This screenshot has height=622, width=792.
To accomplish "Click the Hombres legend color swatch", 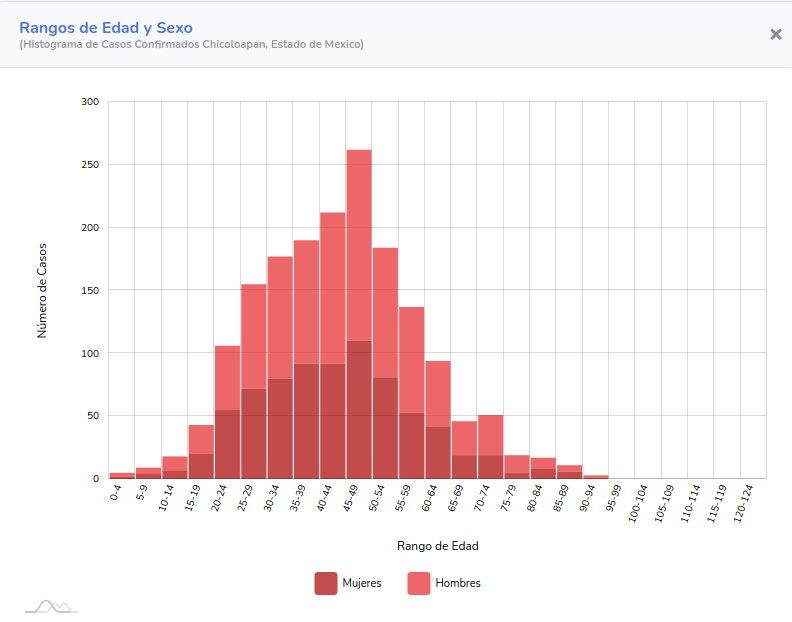I will click(418, 583).
